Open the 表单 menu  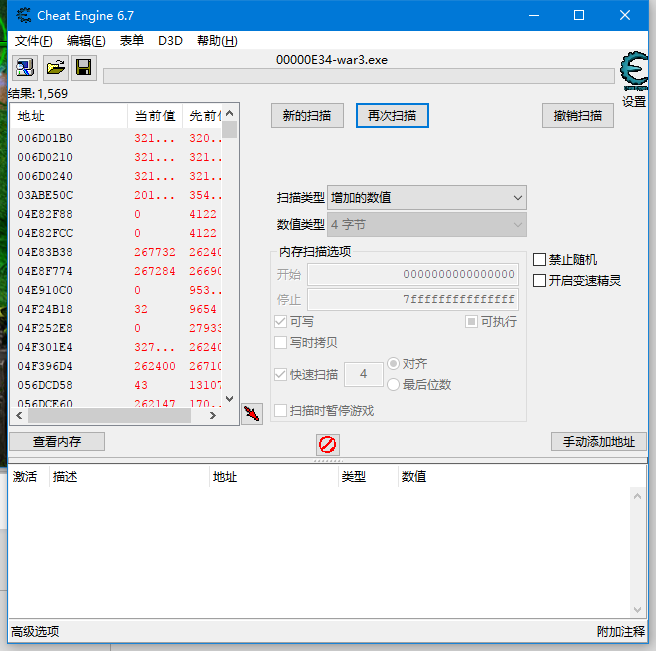(132, 41)
